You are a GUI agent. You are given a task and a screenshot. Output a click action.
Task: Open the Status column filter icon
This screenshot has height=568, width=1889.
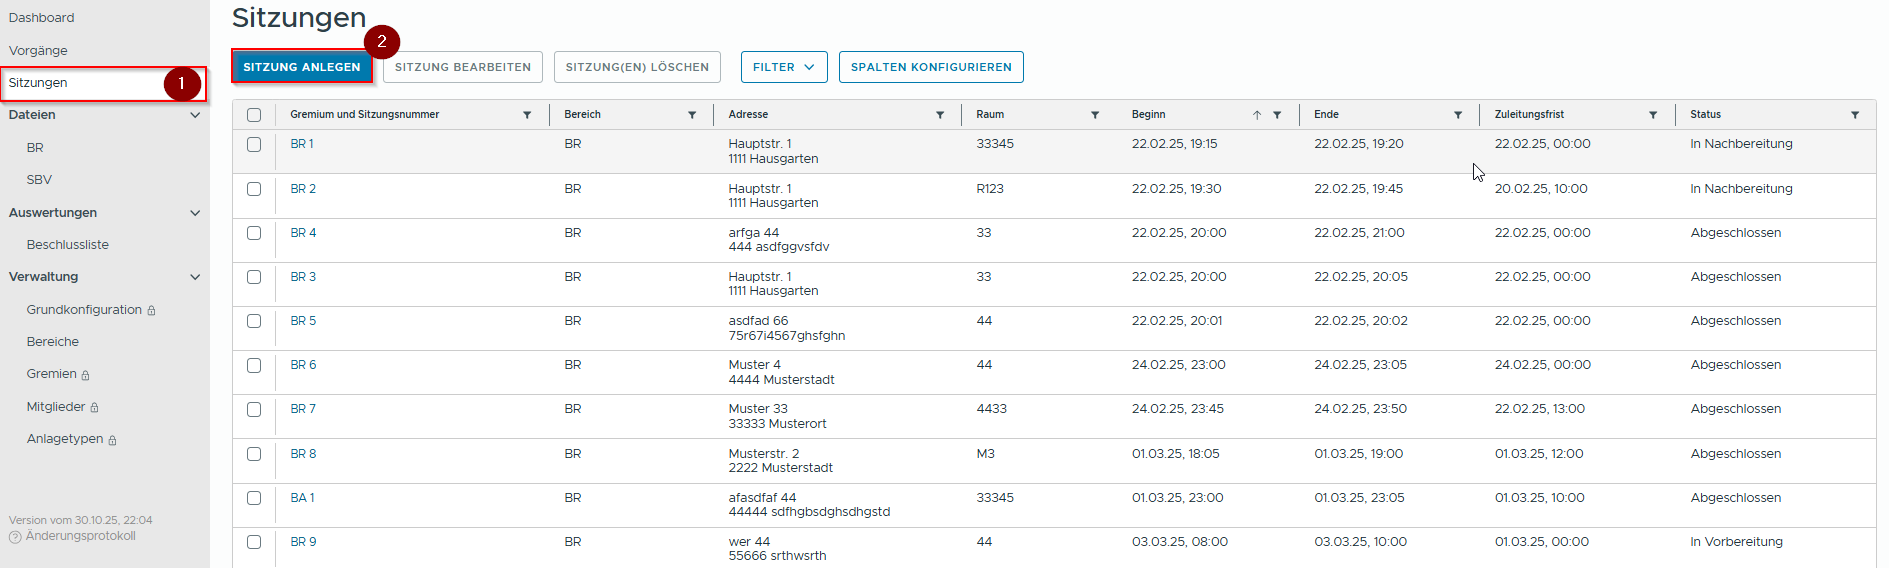(1855, 115)
